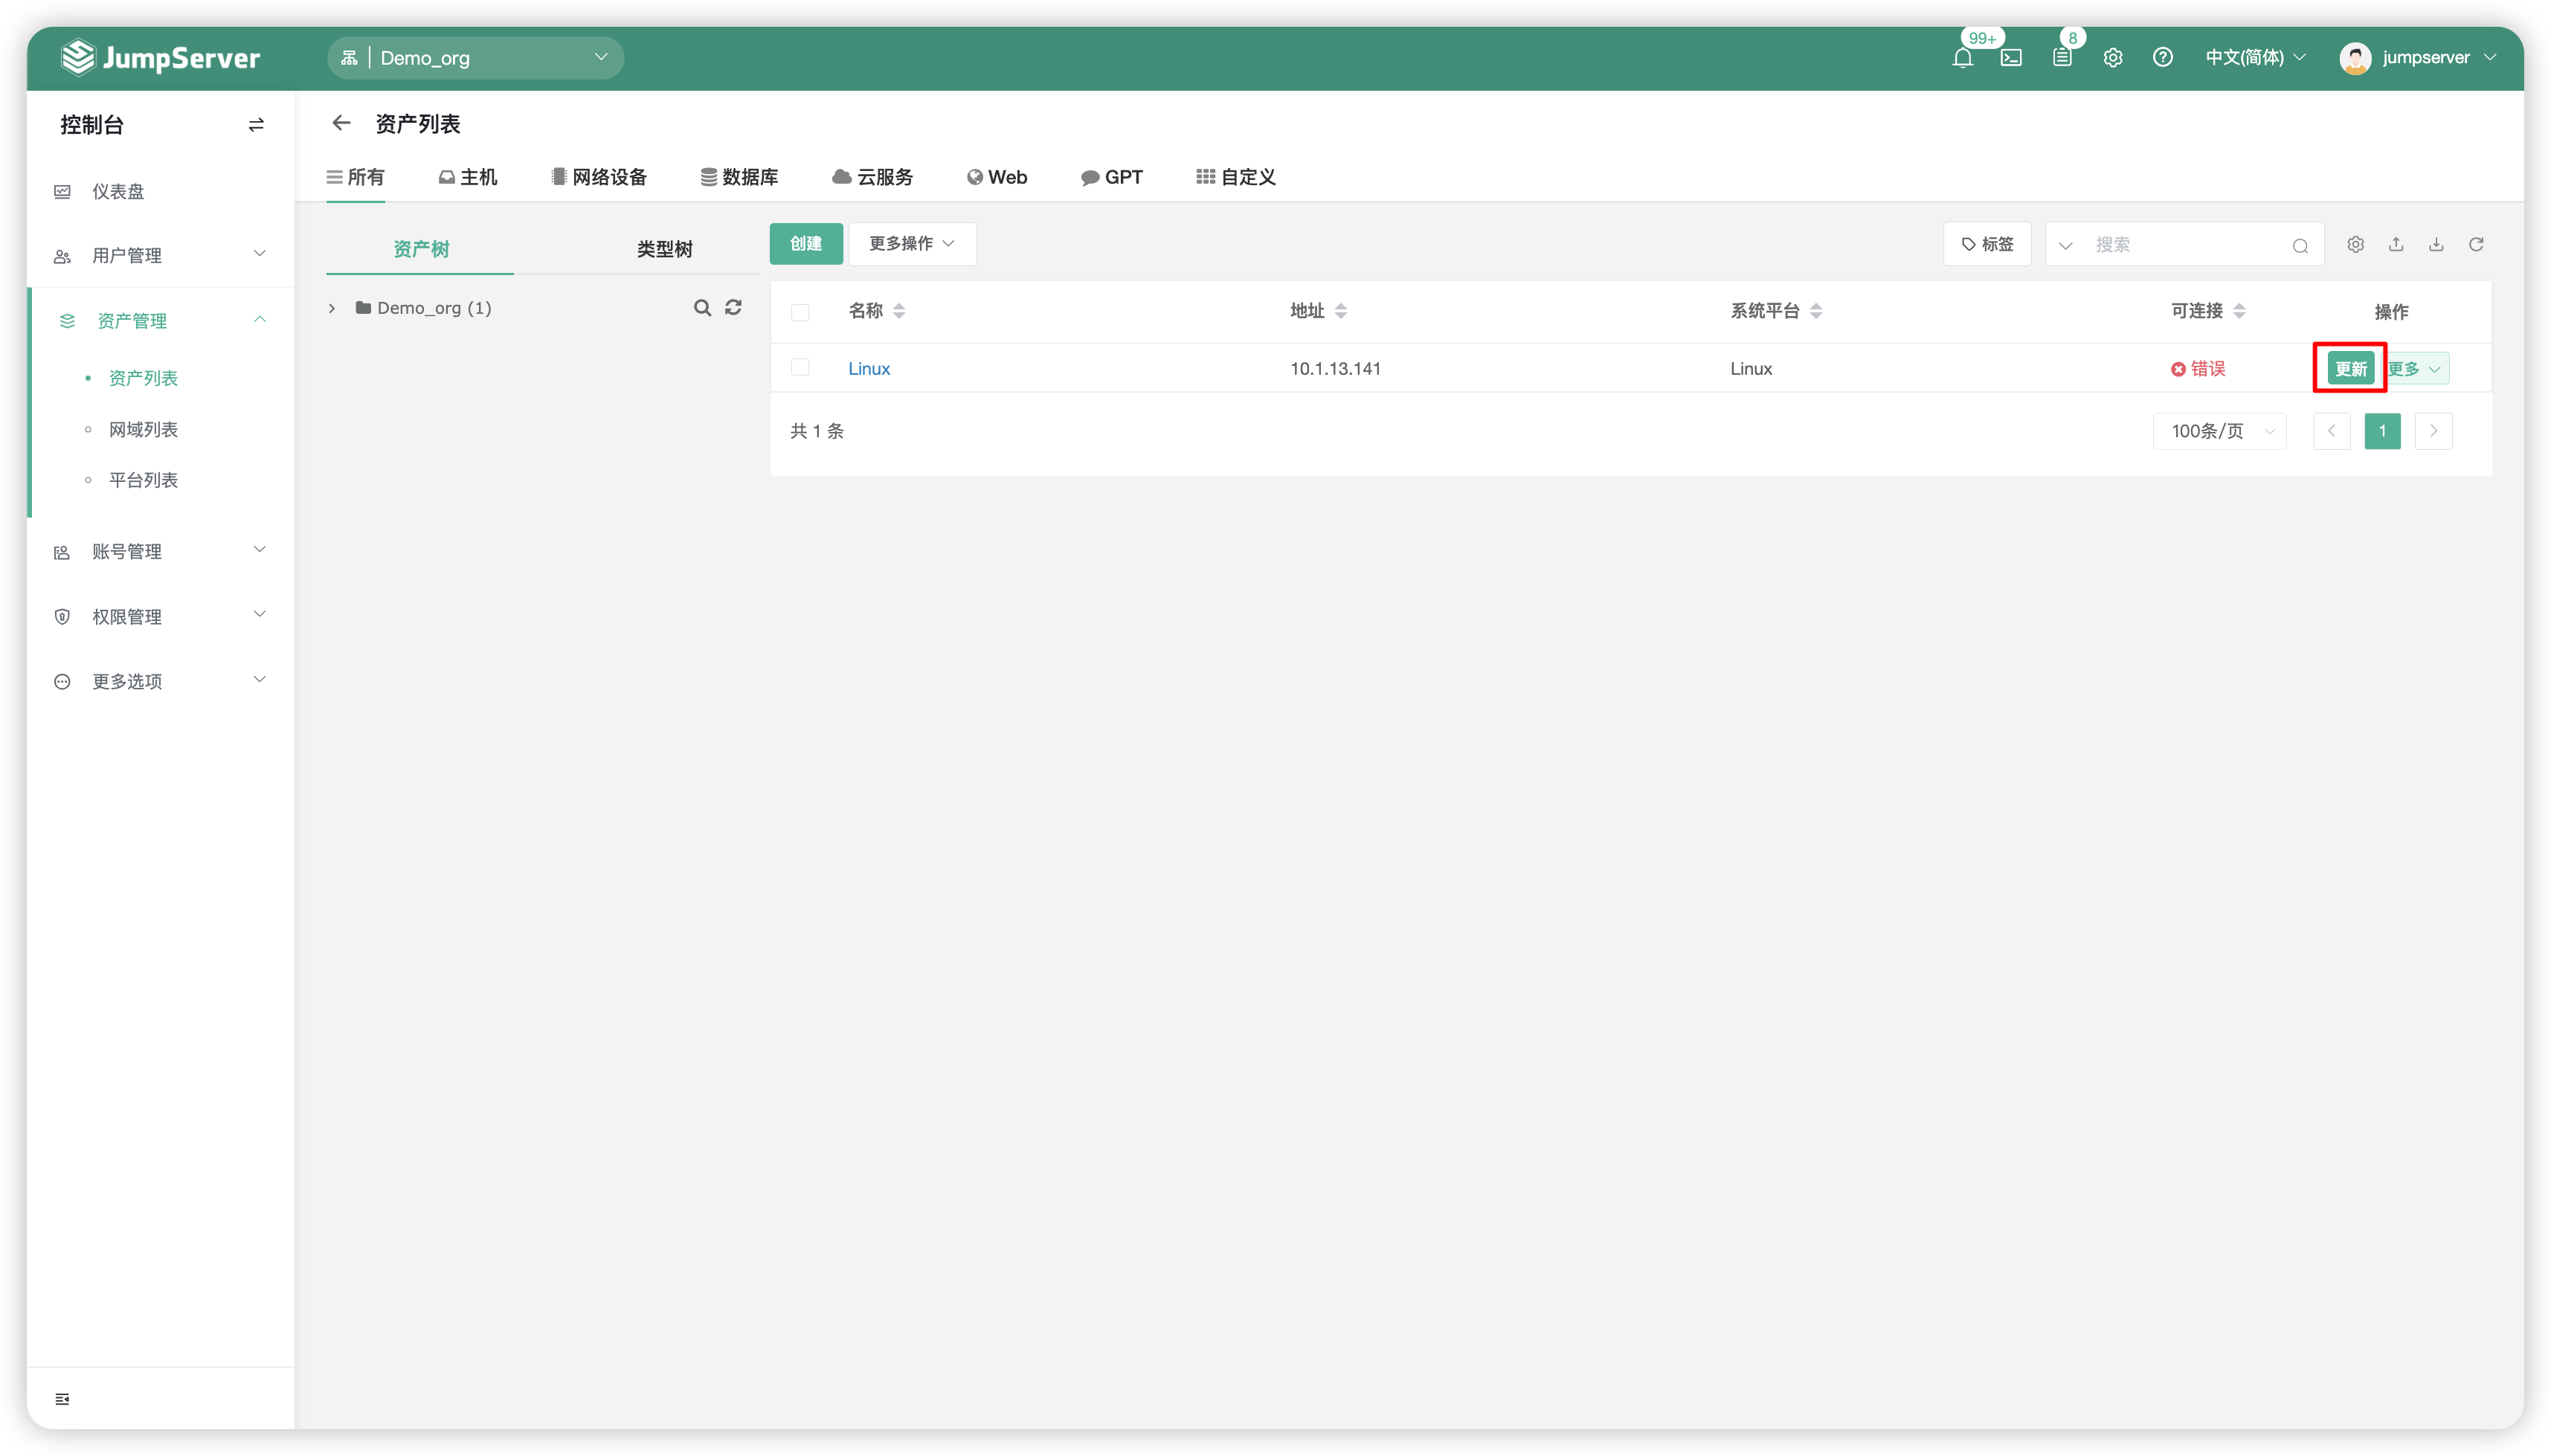Image resolution: width=2551 pixels, height=1456 pixels.
Task: Toggle the console view switch icon
Action: click(256, 125)
